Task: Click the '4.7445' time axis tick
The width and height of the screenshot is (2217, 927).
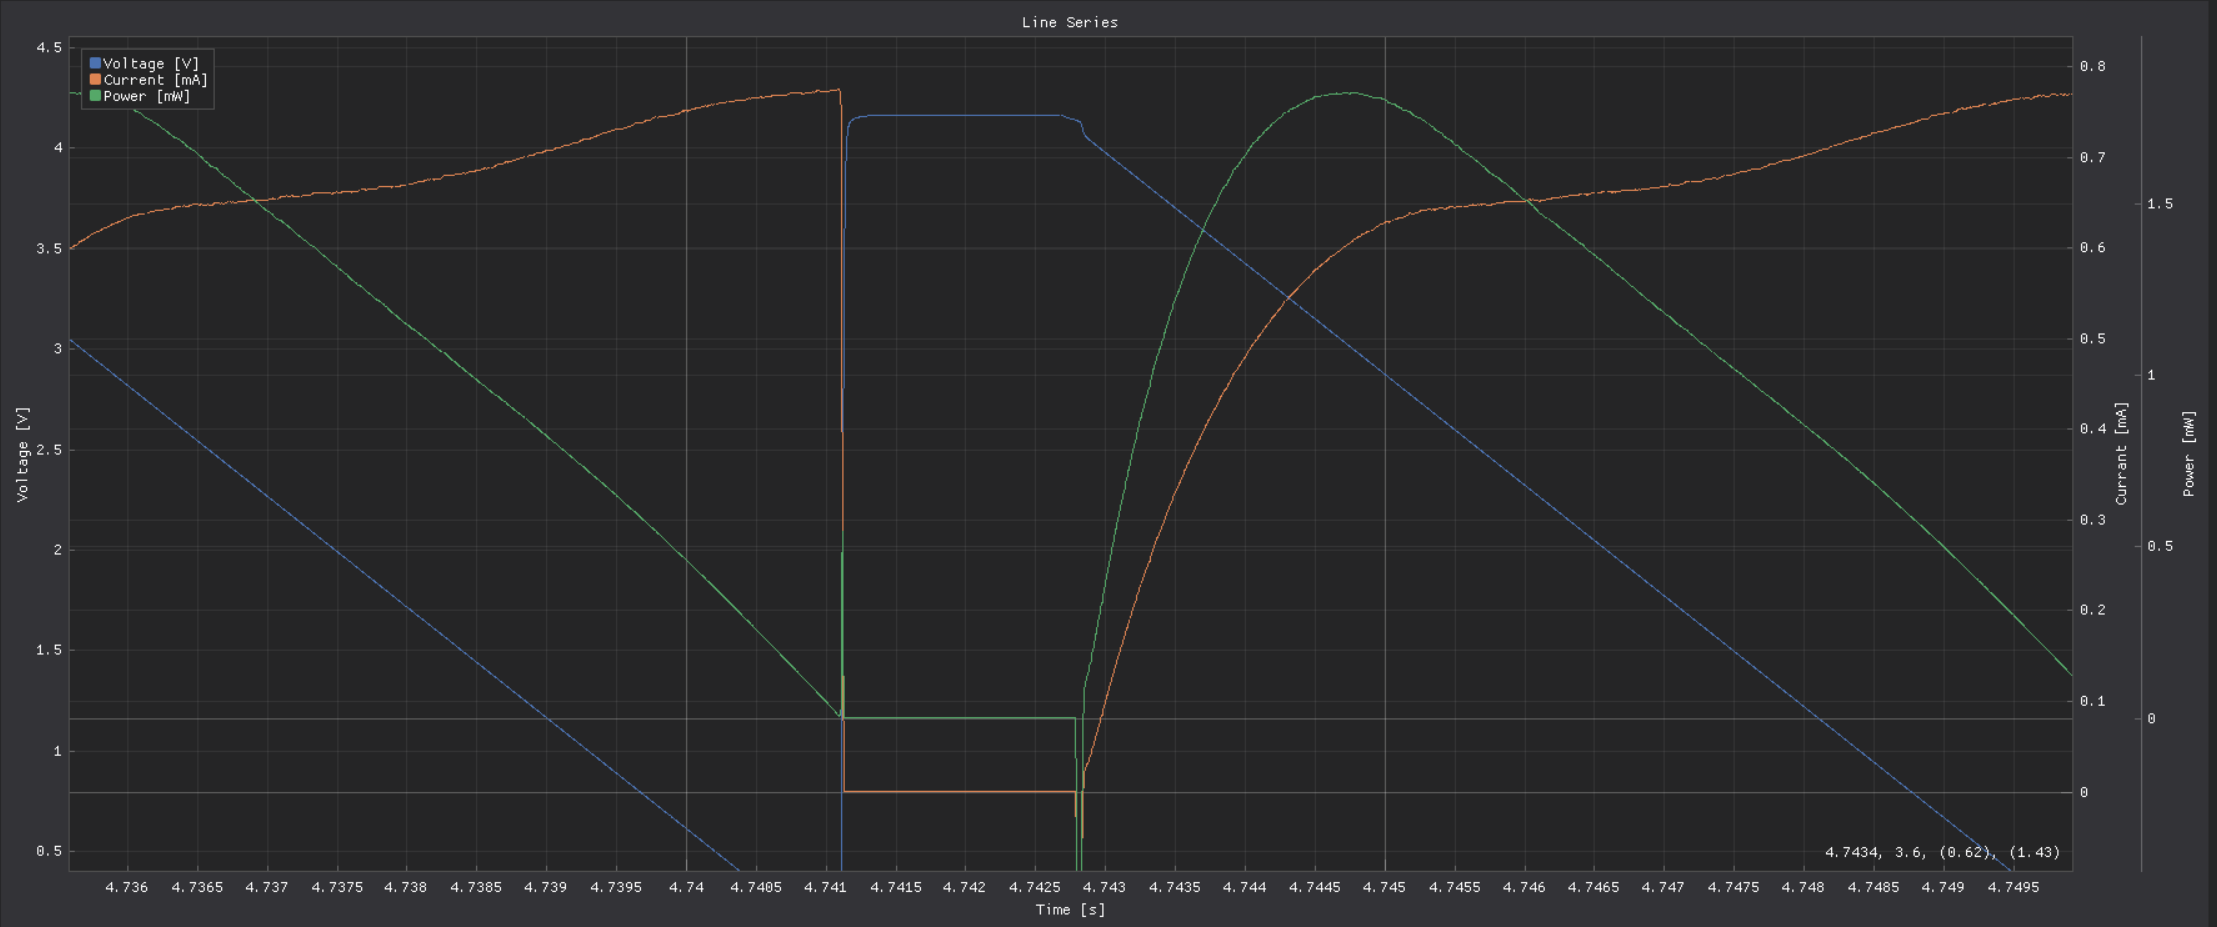Action: (1315, 887)
